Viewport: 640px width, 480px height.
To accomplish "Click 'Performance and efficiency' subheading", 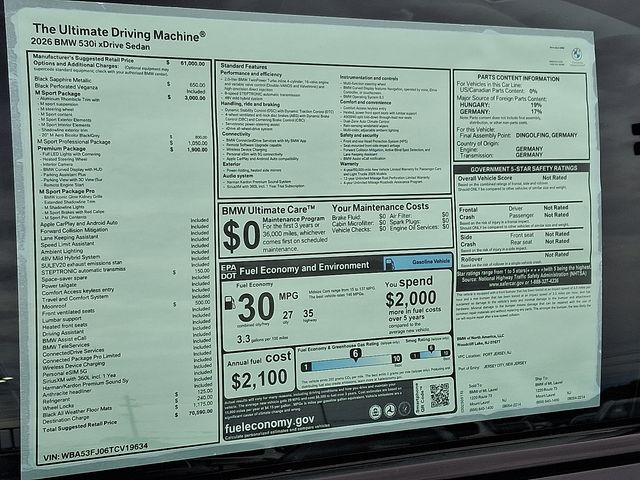I will pyautogui.click(x=251, y=73).
